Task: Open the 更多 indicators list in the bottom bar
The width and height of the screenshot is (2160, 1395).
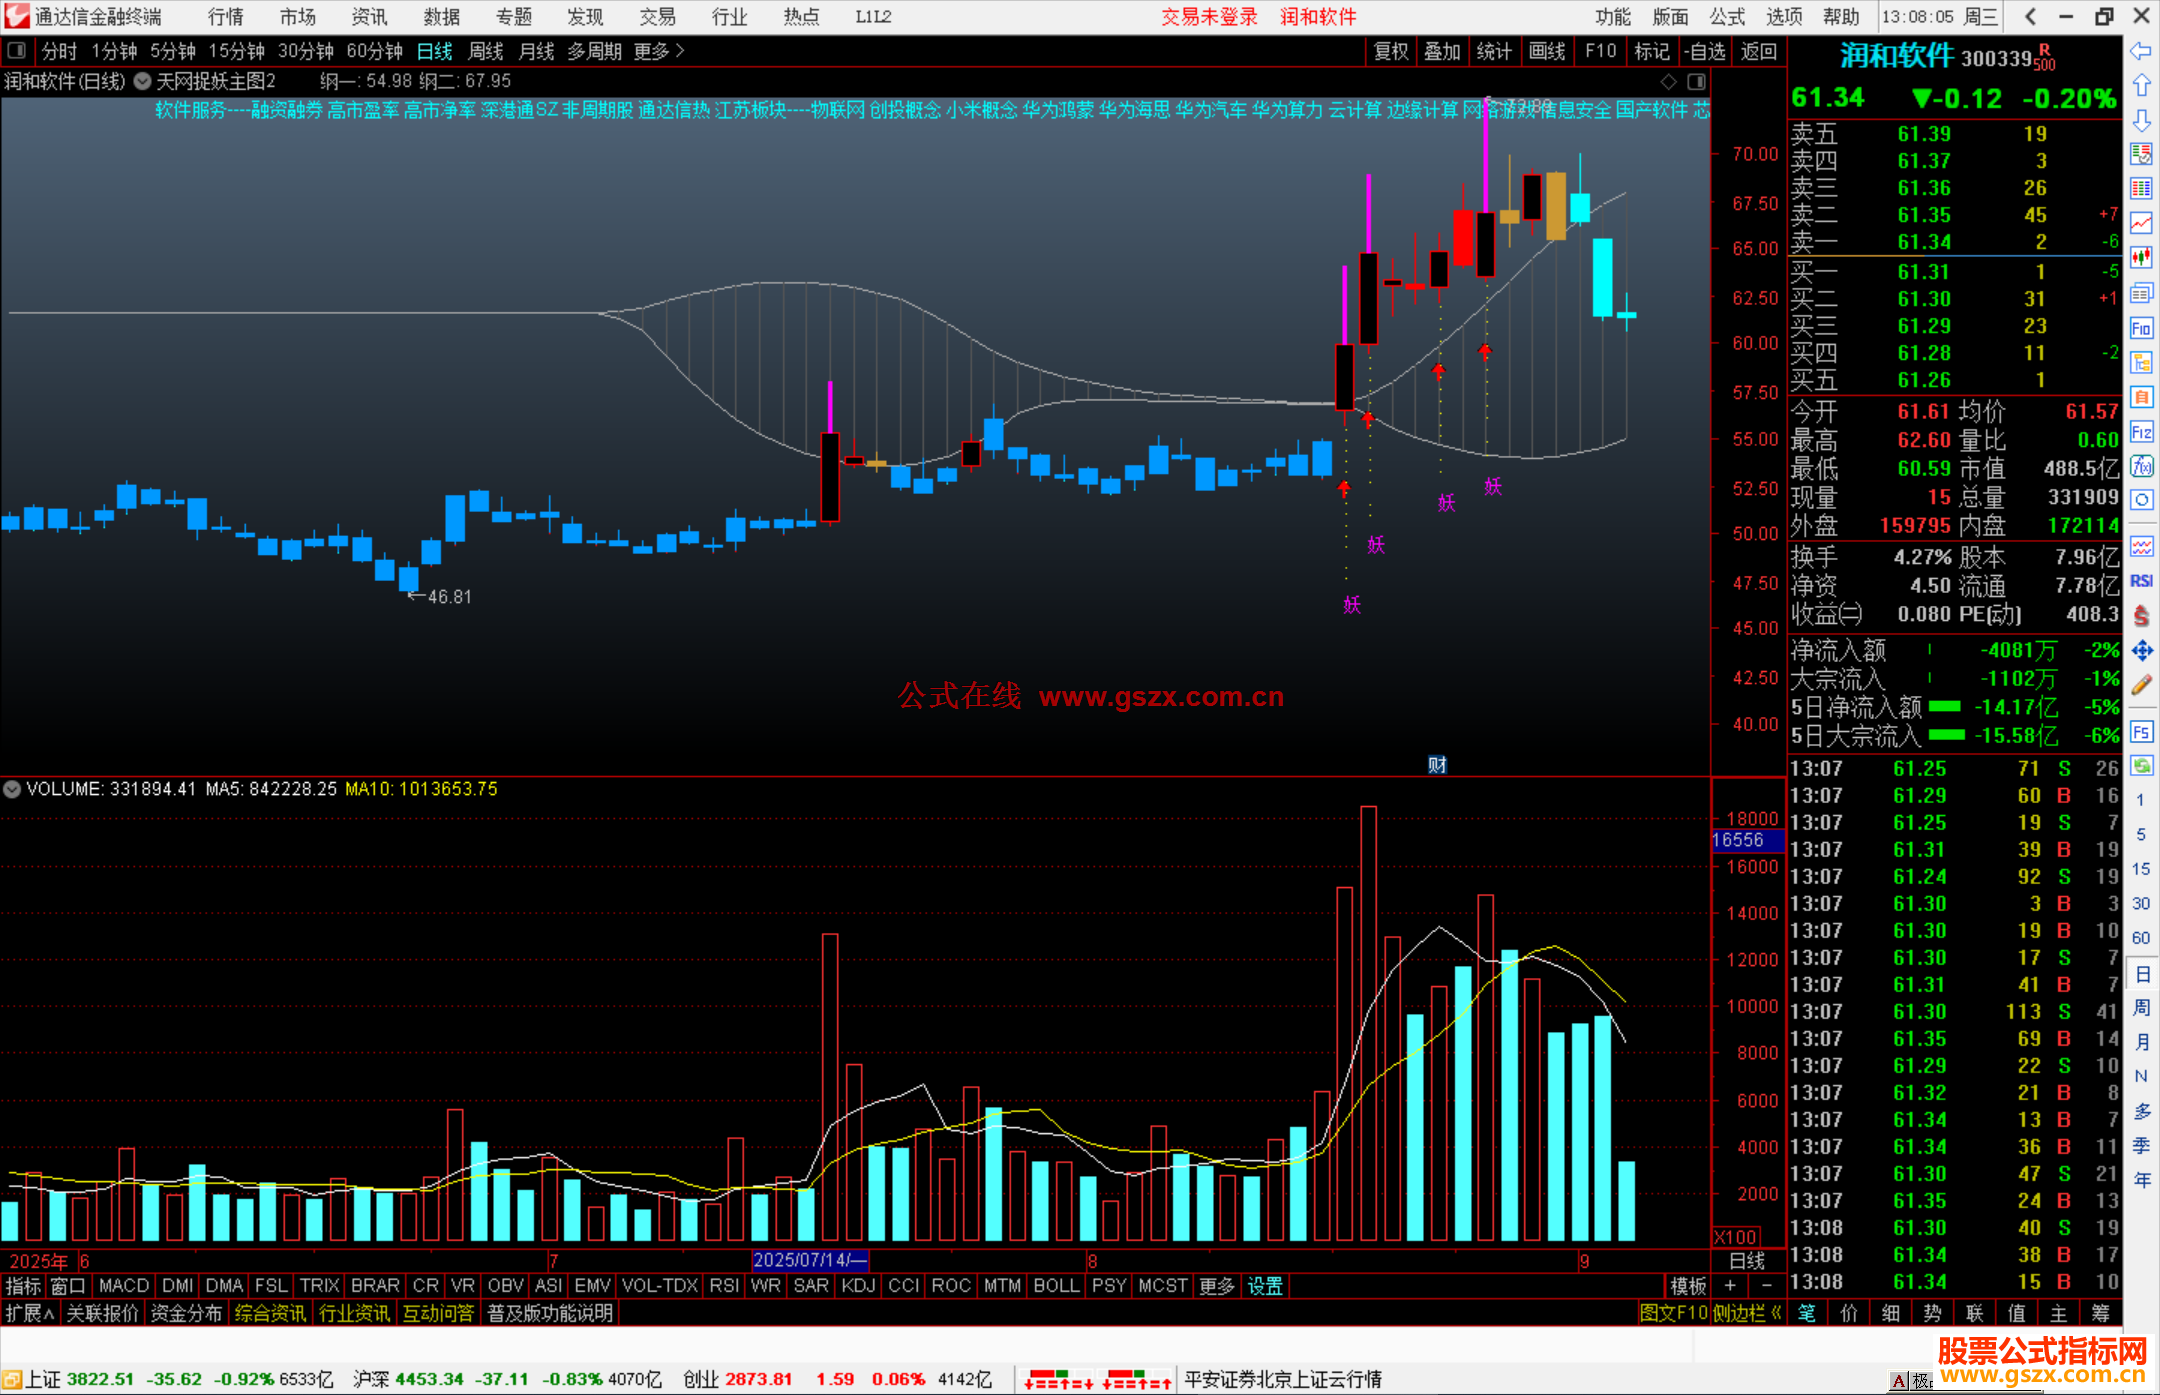Action: point(1217,1286)
